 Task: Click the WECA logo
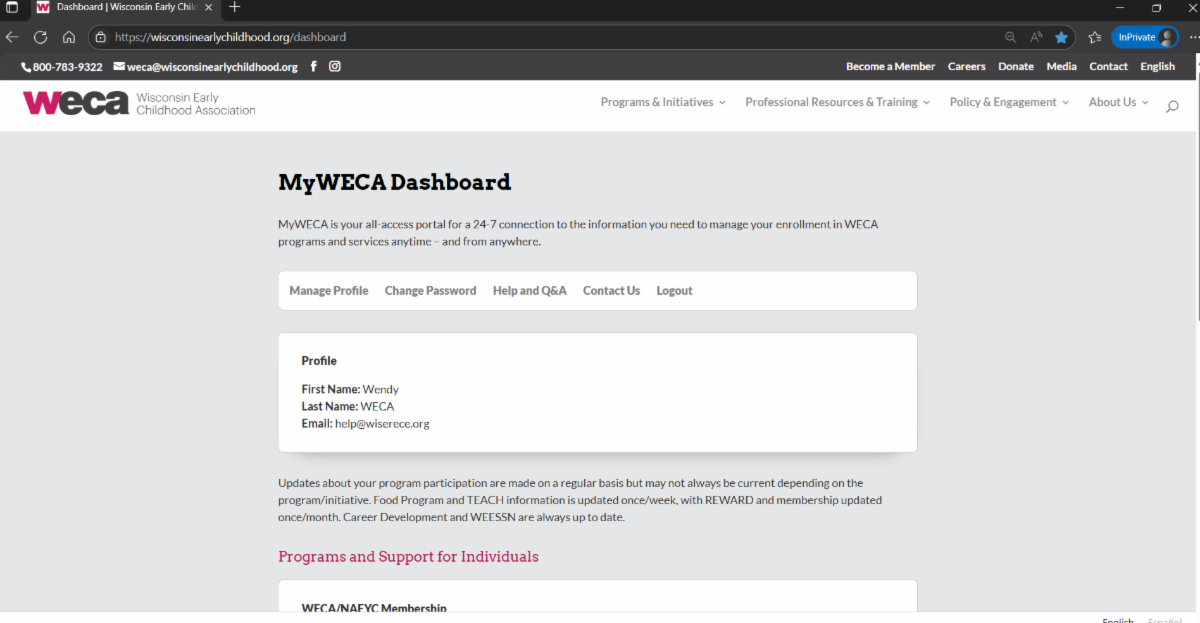click(x=139, y=103)
